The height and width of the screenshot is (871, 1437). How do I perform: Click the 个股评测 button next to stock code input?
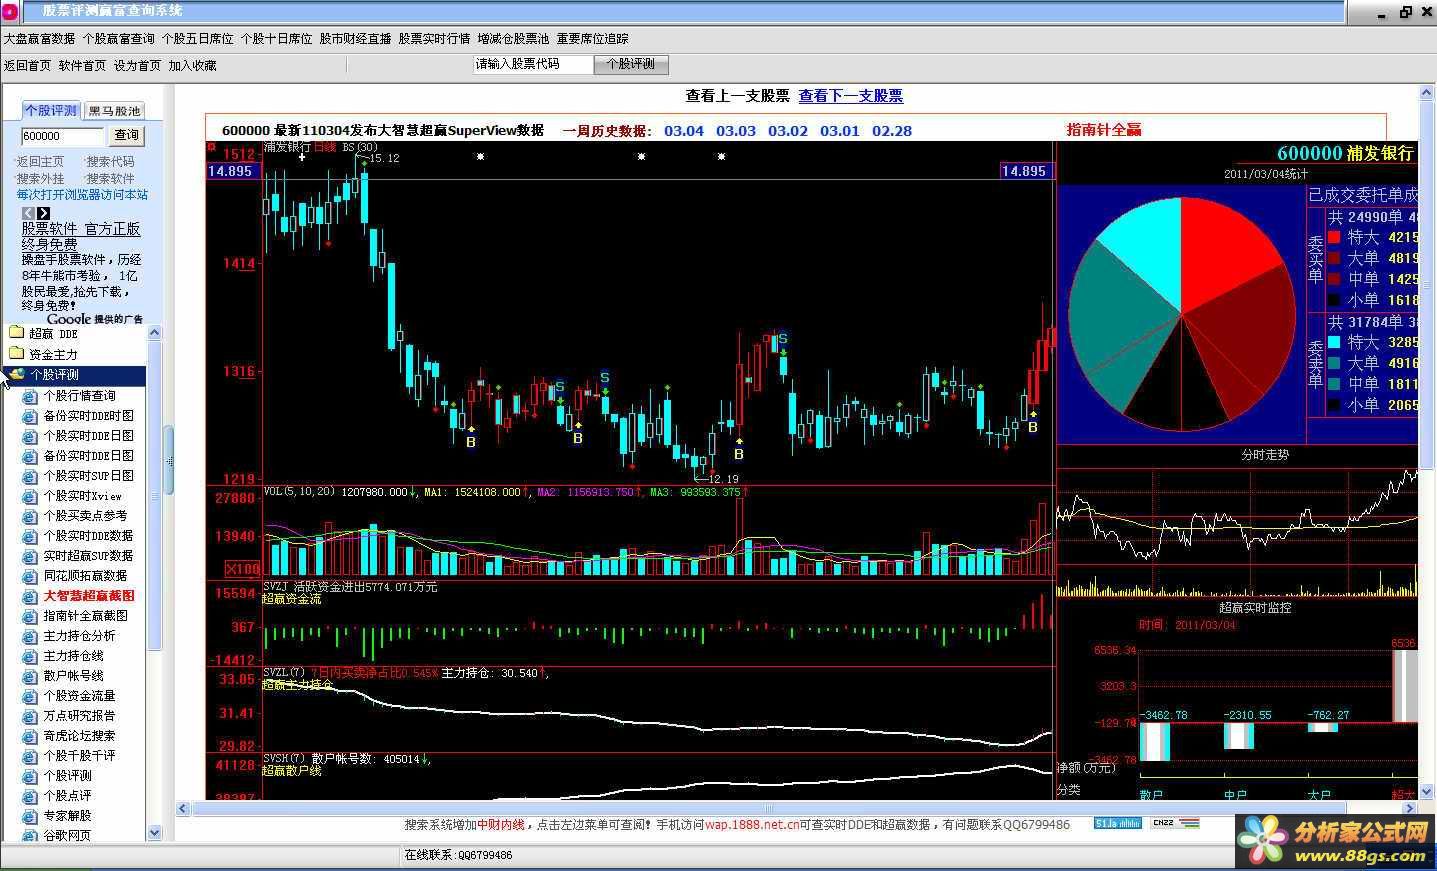click(631, 64)
